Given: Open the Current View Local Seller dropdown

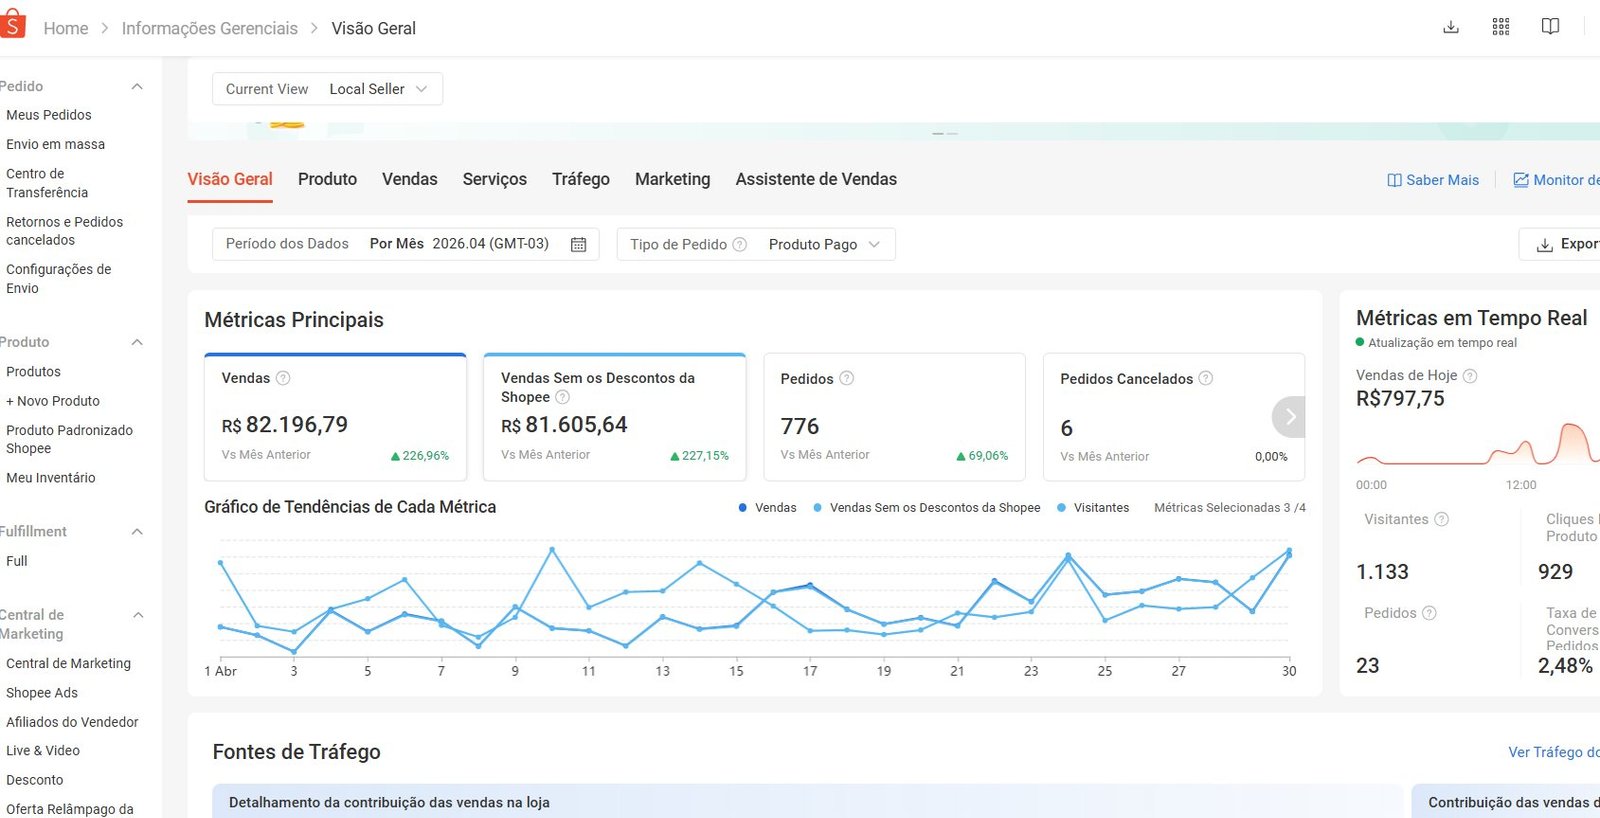Looking at the screenshot, I should tap(327, 89).
